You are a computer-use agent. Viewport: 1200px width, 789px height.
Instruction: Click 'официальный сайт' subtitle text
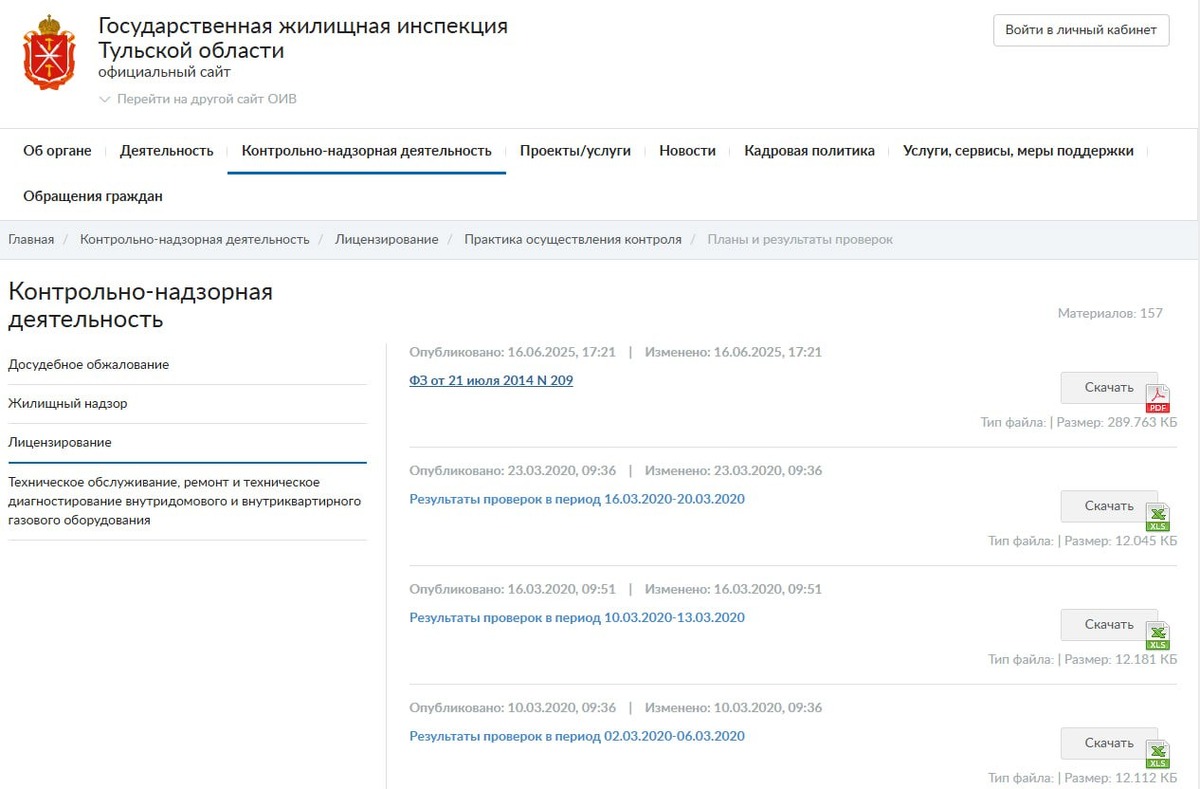pos(164,72)
